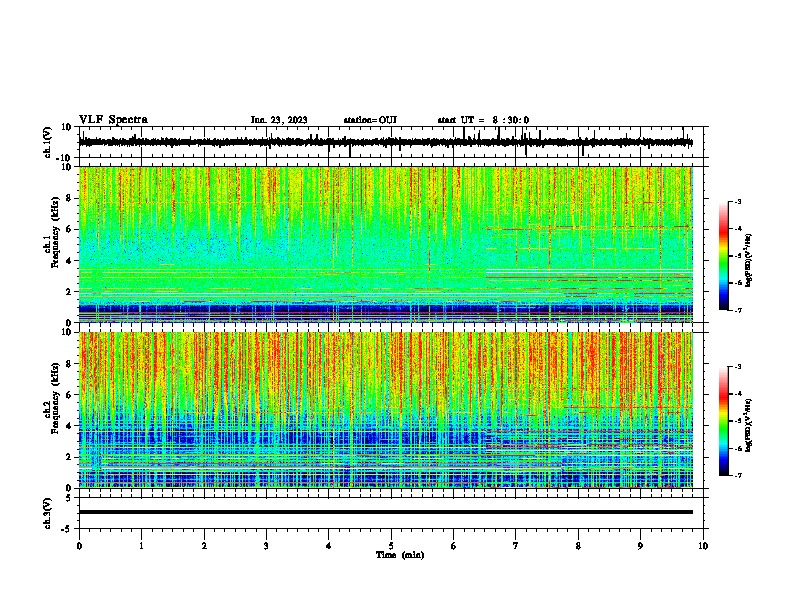This screenshot has width=792, height=612.
Task: Select the ch.3 flat voltage trace
Action: point(385,512)
